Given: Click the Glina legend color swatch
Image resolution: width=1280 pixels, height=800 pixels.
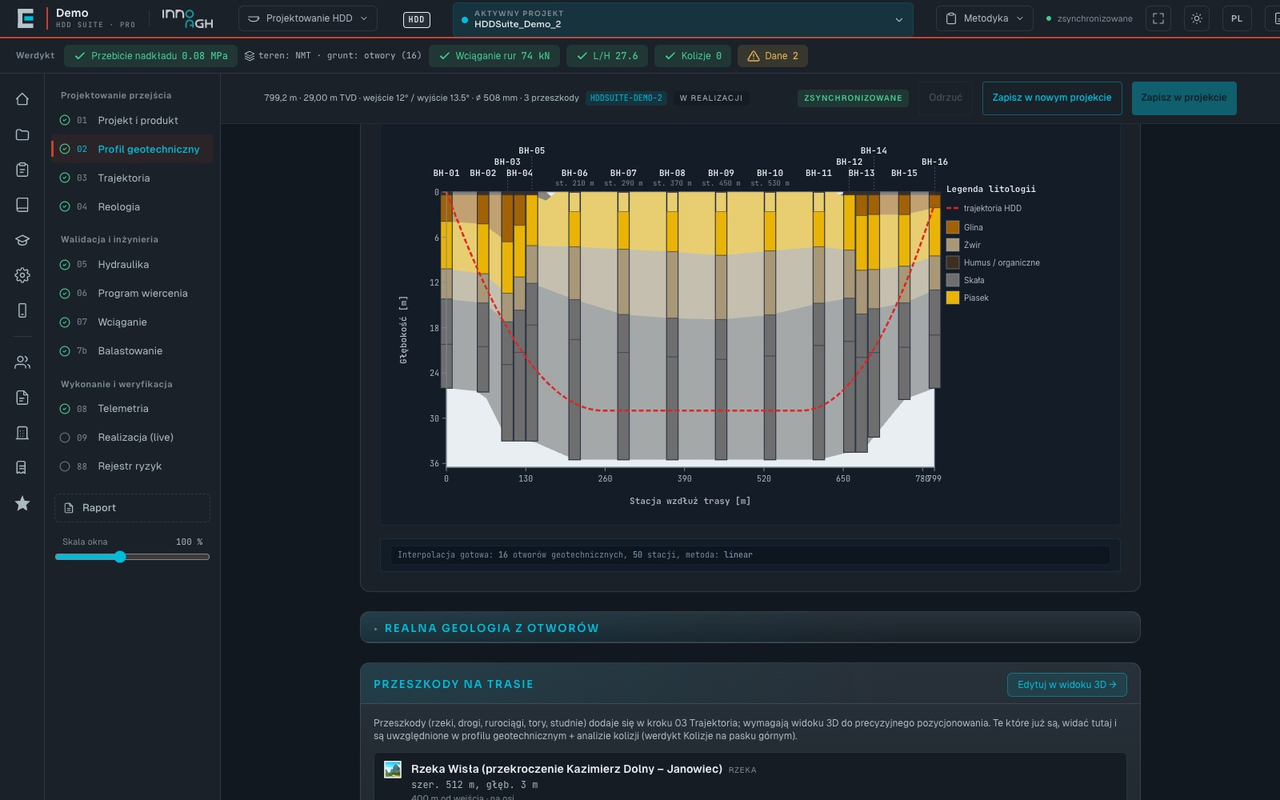Looking at the screenshot, I should click(953, 227).
